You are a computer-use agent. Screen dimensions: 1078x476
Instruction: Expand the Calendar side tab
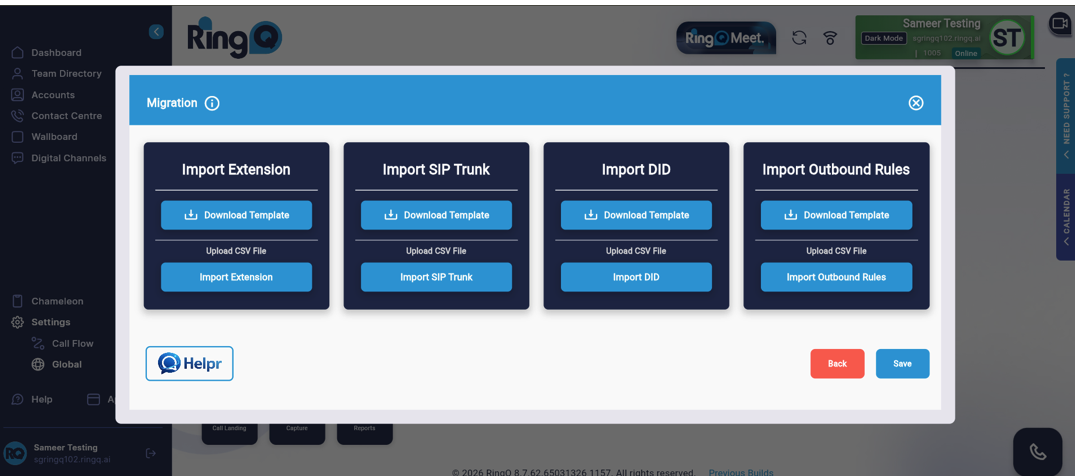[1066, 217]
